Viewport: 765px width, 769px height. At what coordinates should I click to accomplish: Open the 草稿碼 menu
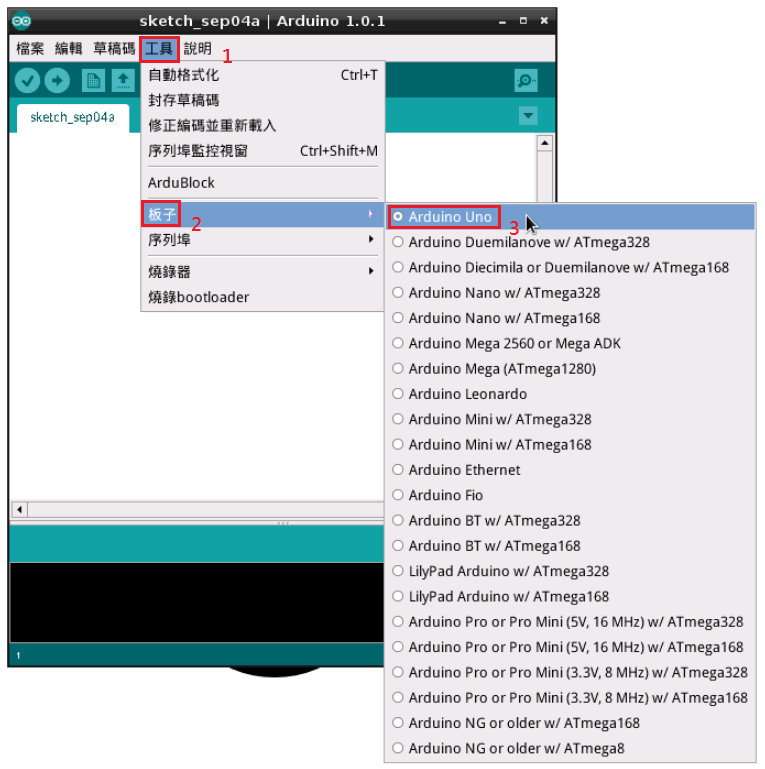114,49
